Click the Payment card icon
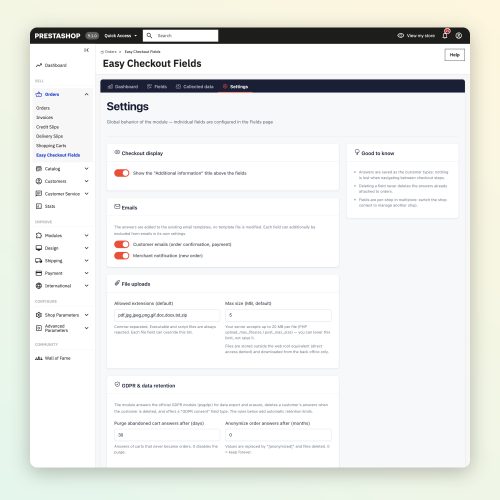This screenshot has width=500, height=500. pos(39,273)
